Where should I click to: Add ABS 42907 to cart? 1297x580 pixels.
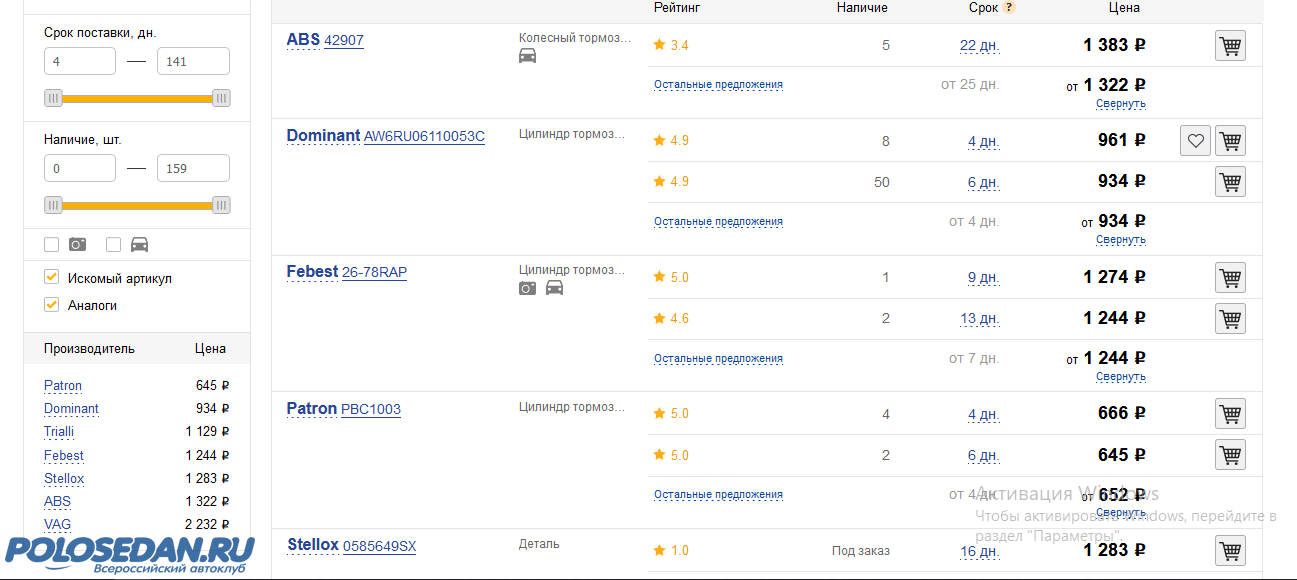click(x=1230, y=46)
